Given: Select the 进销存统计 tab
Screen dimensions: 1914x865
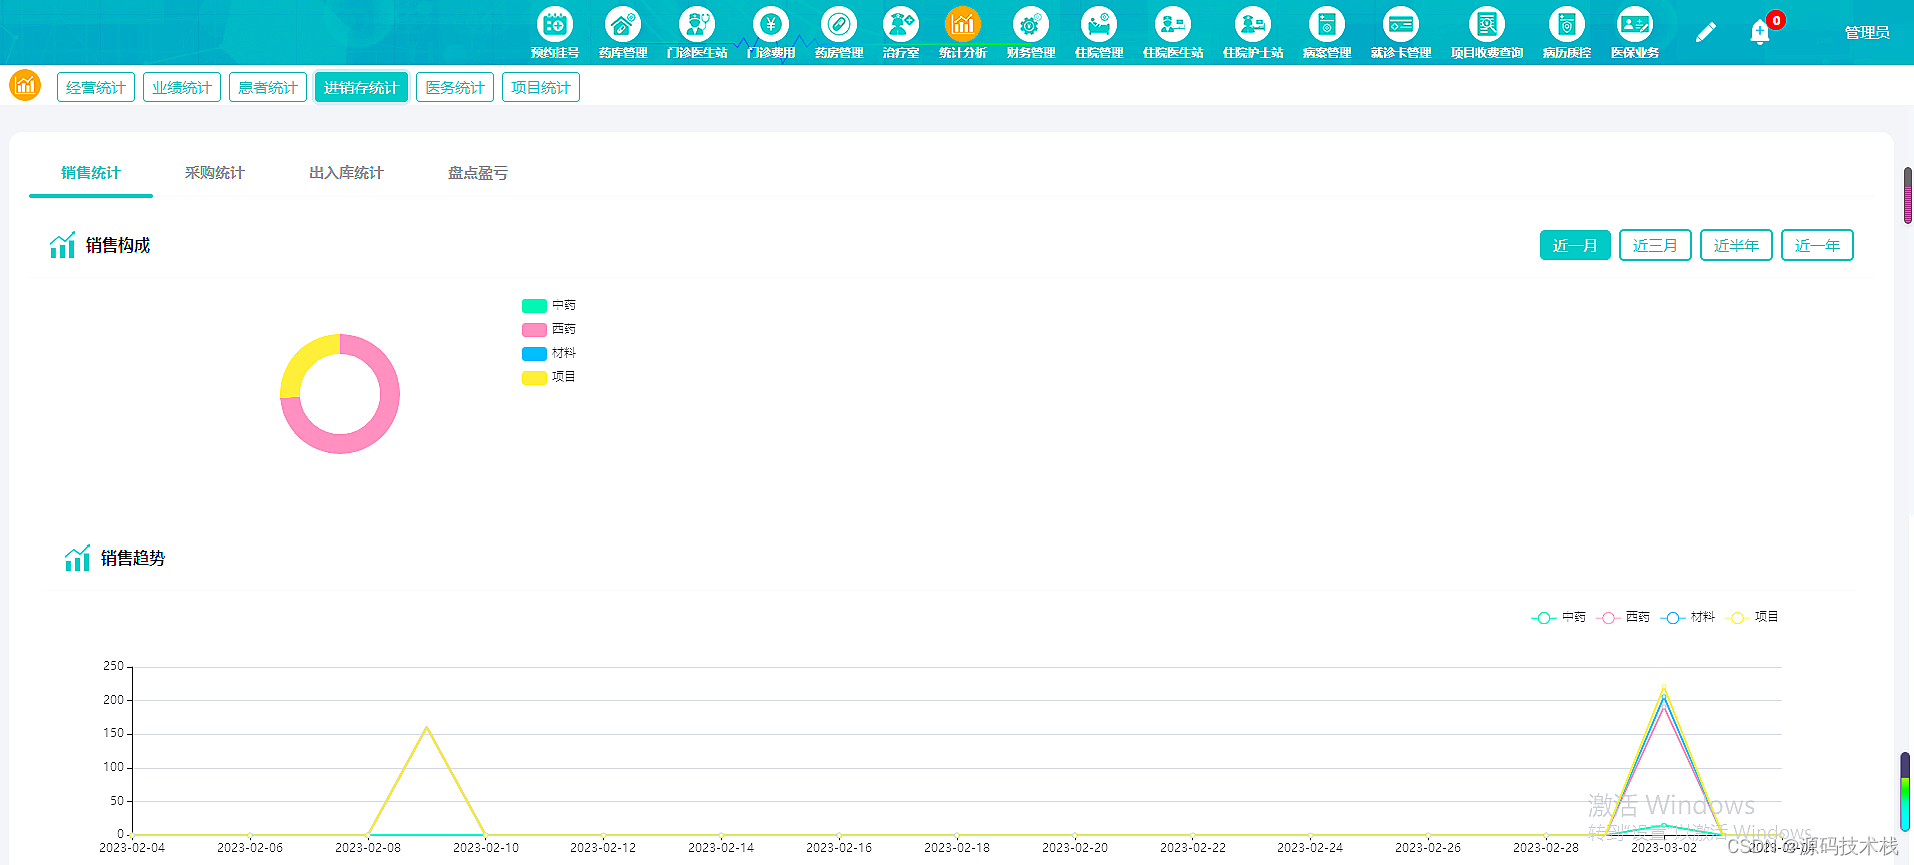Looking at the screenshot, I should point(361,87).
